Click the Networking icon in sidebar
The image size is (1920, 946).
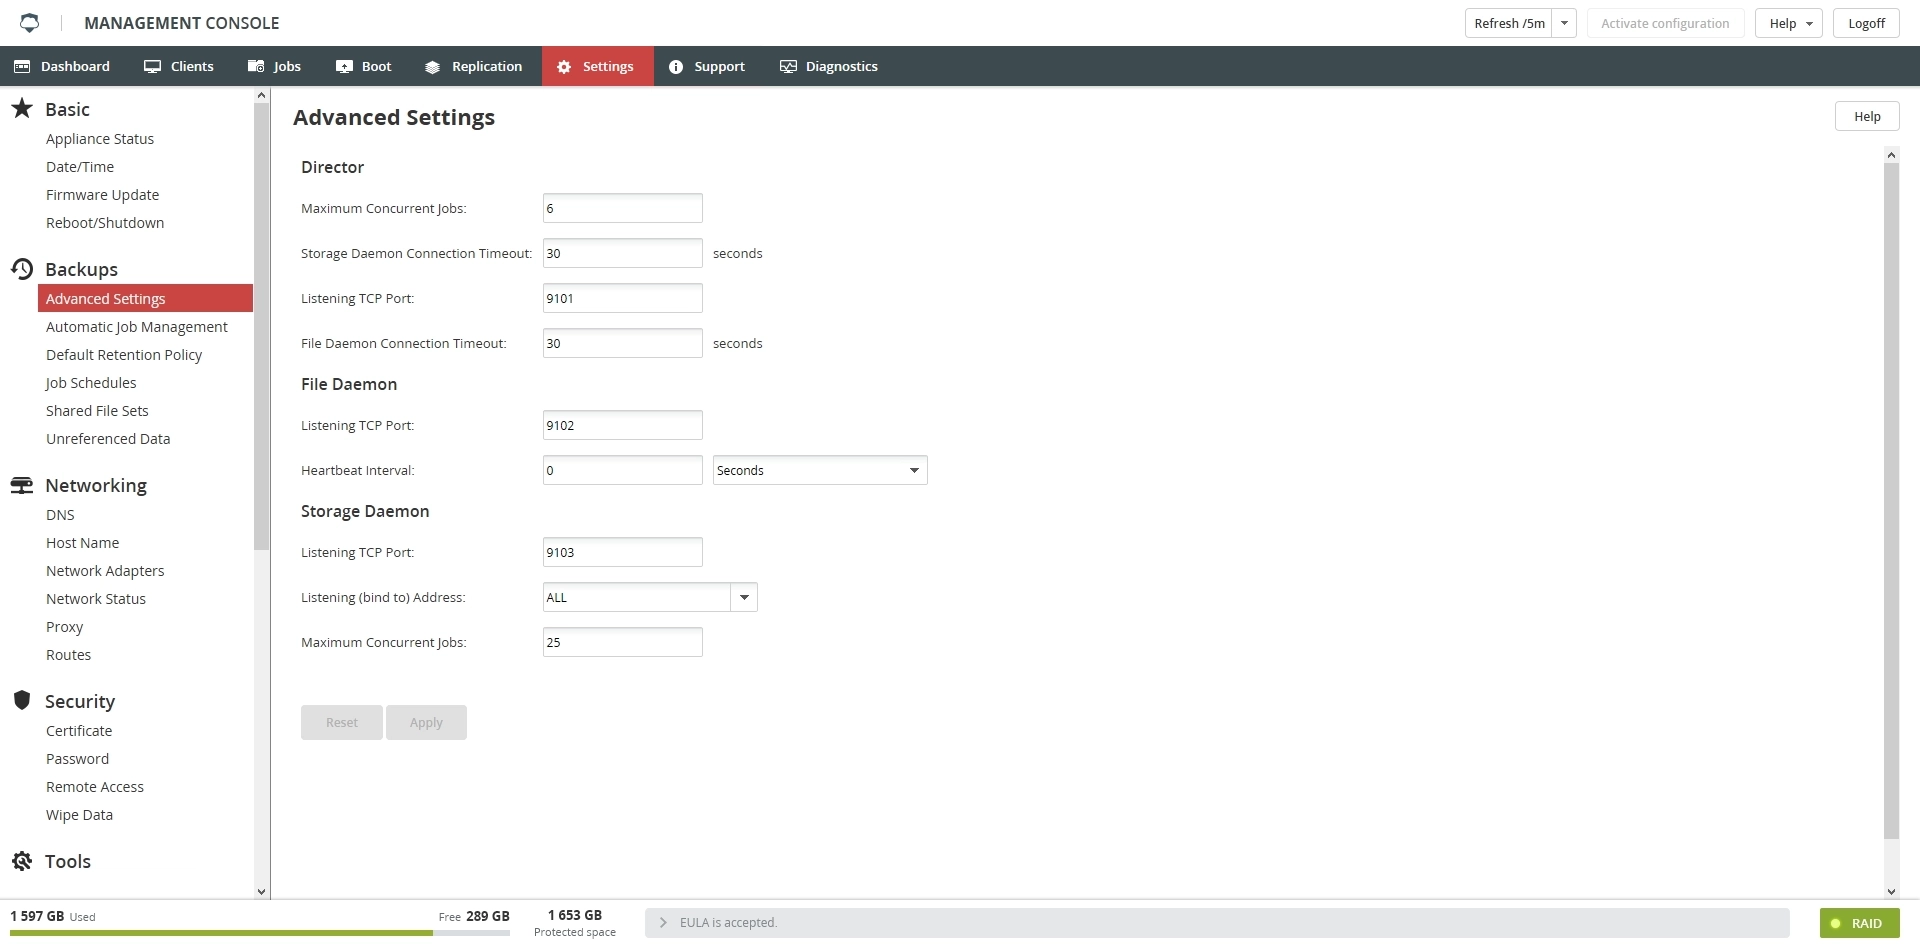[x=22, y=485]
